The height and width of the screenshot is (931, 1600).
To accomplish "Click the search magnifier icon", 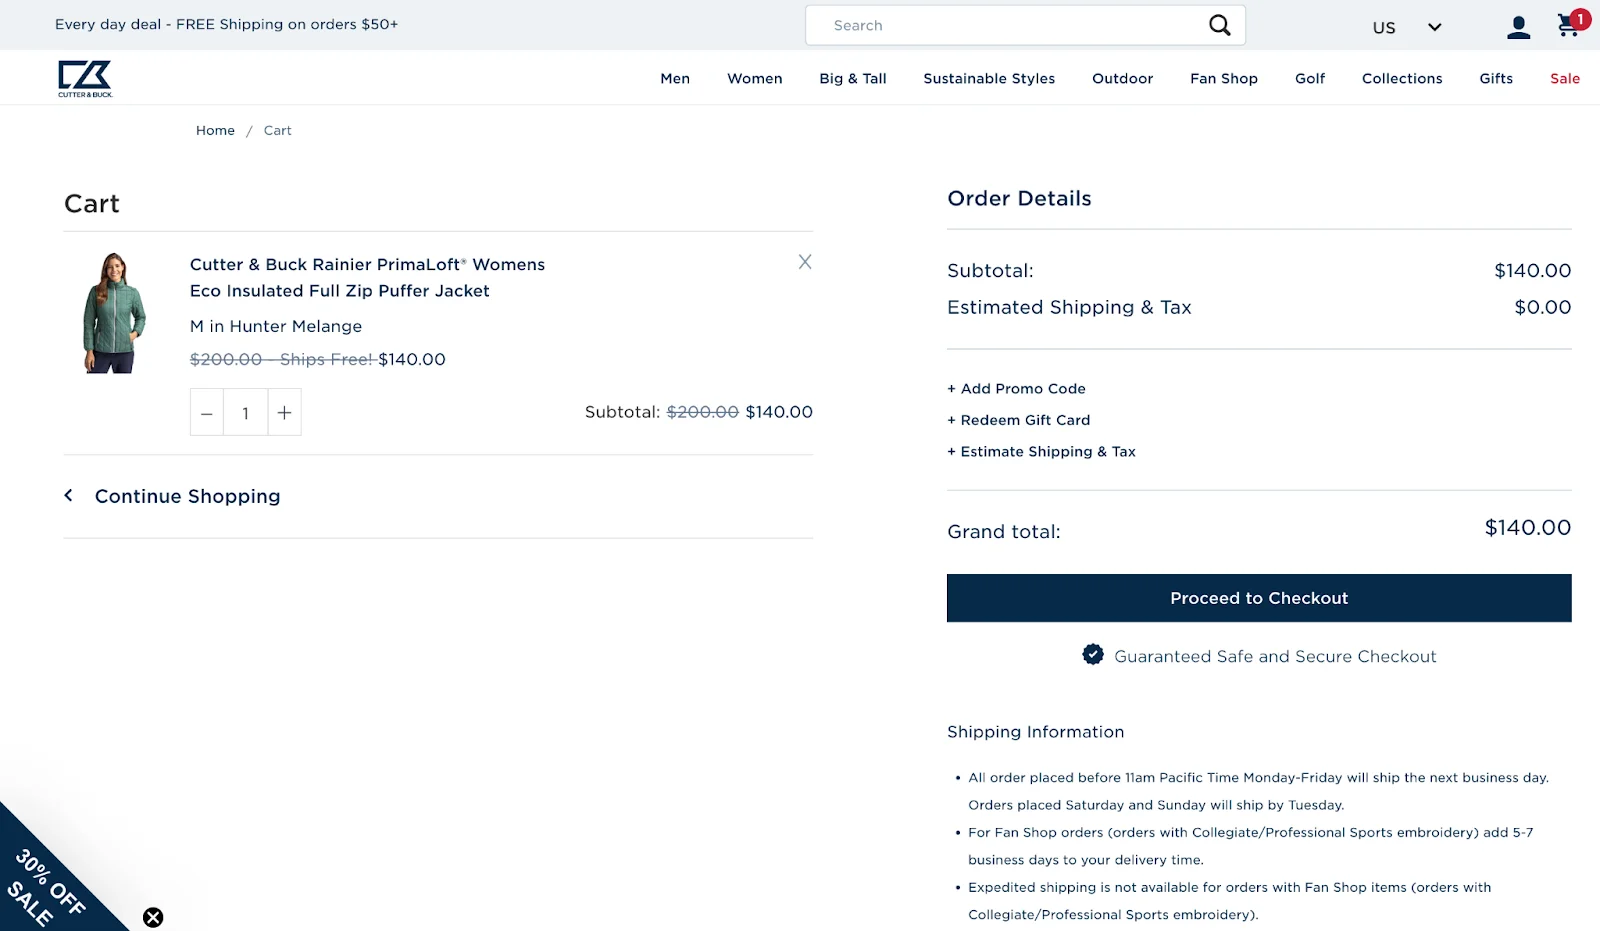I will click(x=1219, y=25).
